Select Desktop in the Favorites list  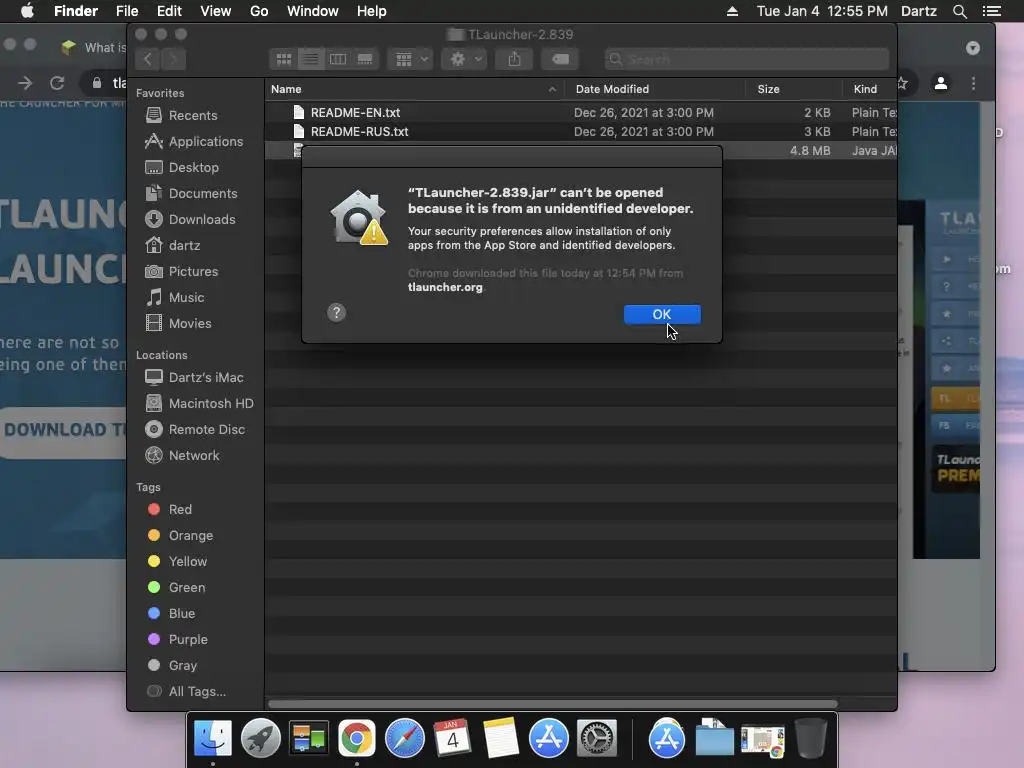[193, 168]
